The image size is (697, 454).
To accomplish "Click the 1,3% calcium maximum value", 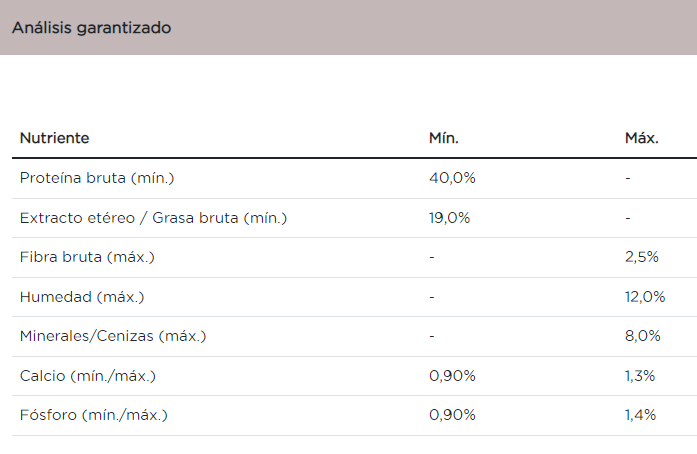I will [x=640, y=376].
